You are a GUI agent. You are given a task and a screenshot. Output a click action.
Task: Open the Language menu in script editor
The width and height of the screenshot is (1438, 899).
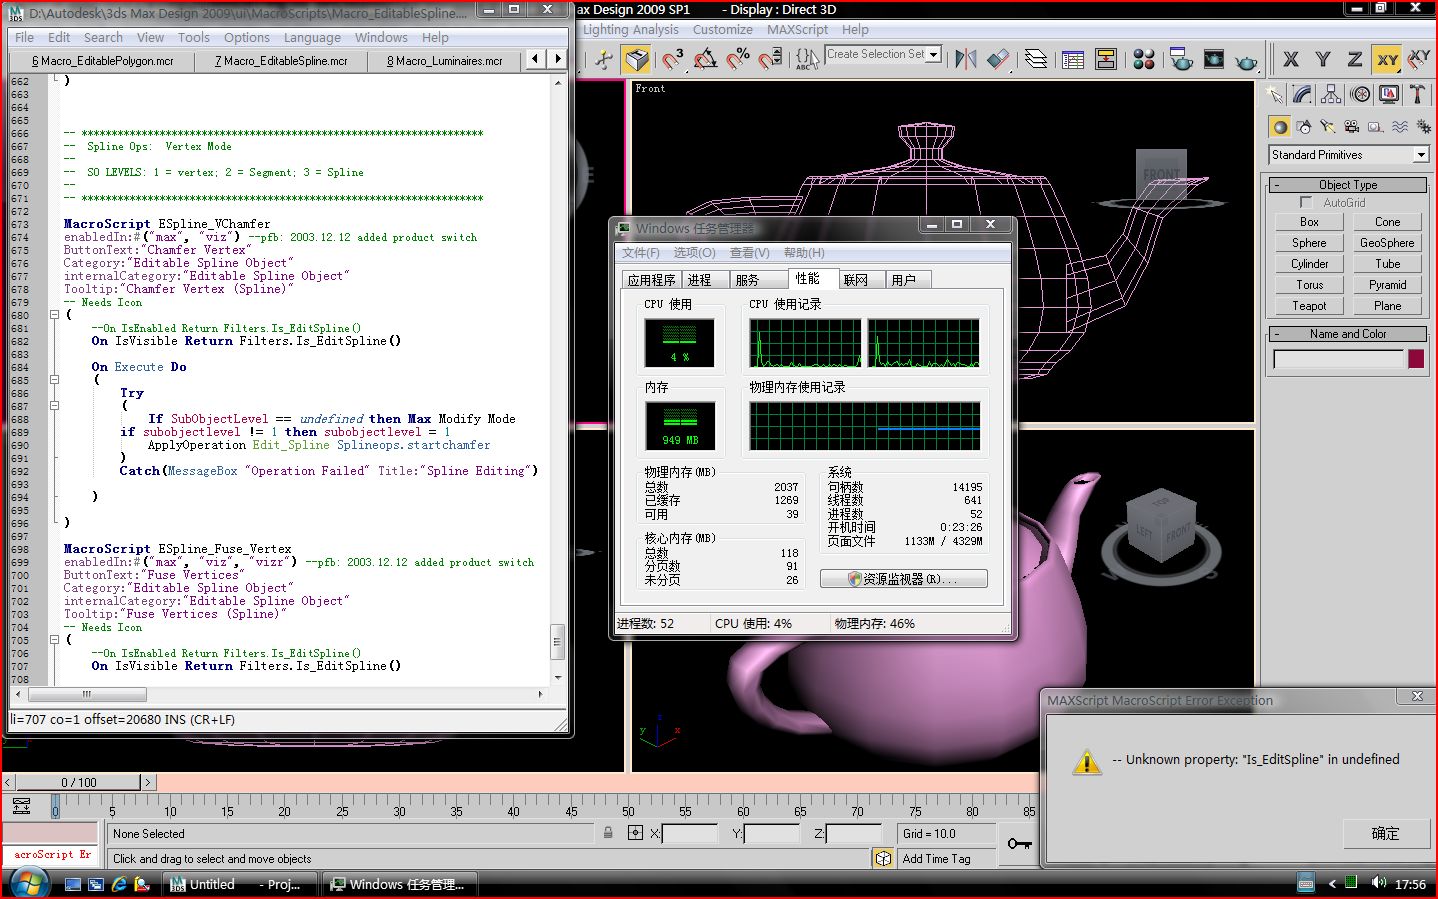point(312,37)
